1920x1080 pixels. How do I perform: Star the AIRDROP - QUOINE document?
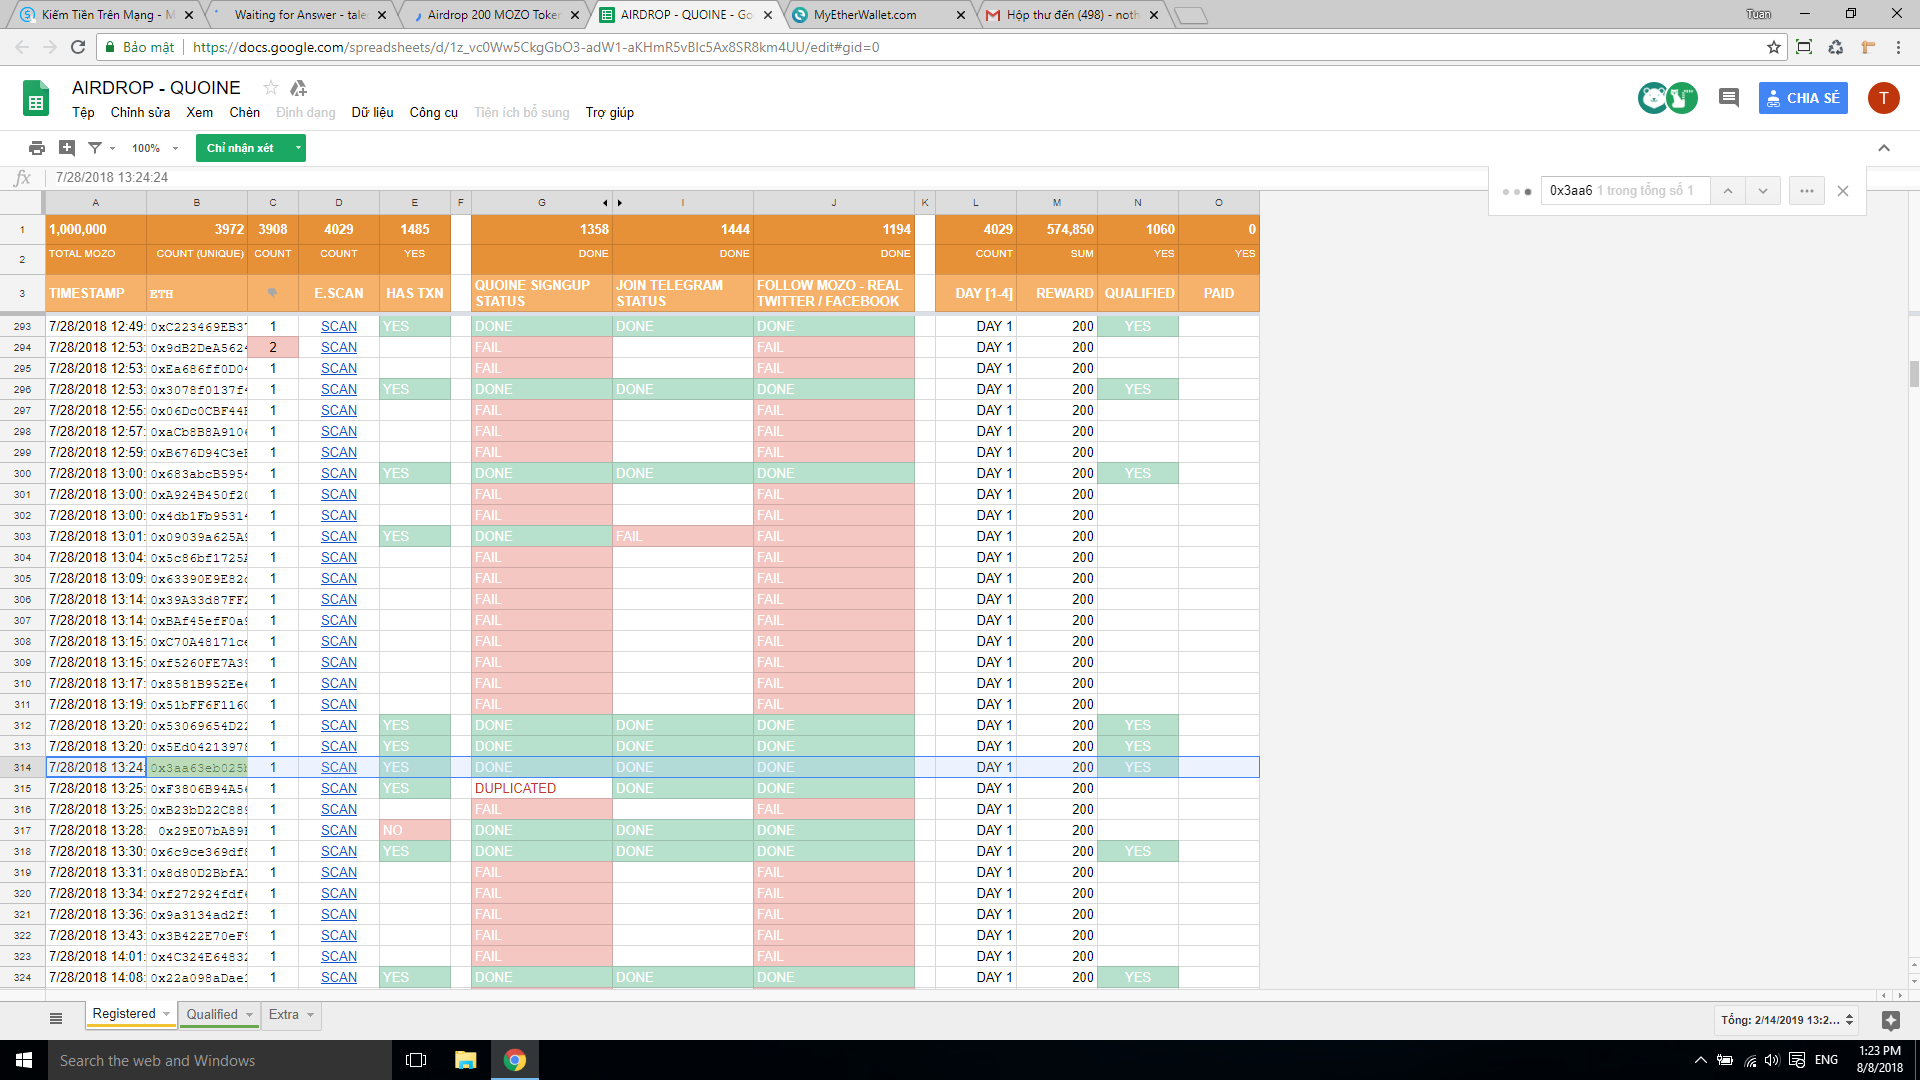270,88
